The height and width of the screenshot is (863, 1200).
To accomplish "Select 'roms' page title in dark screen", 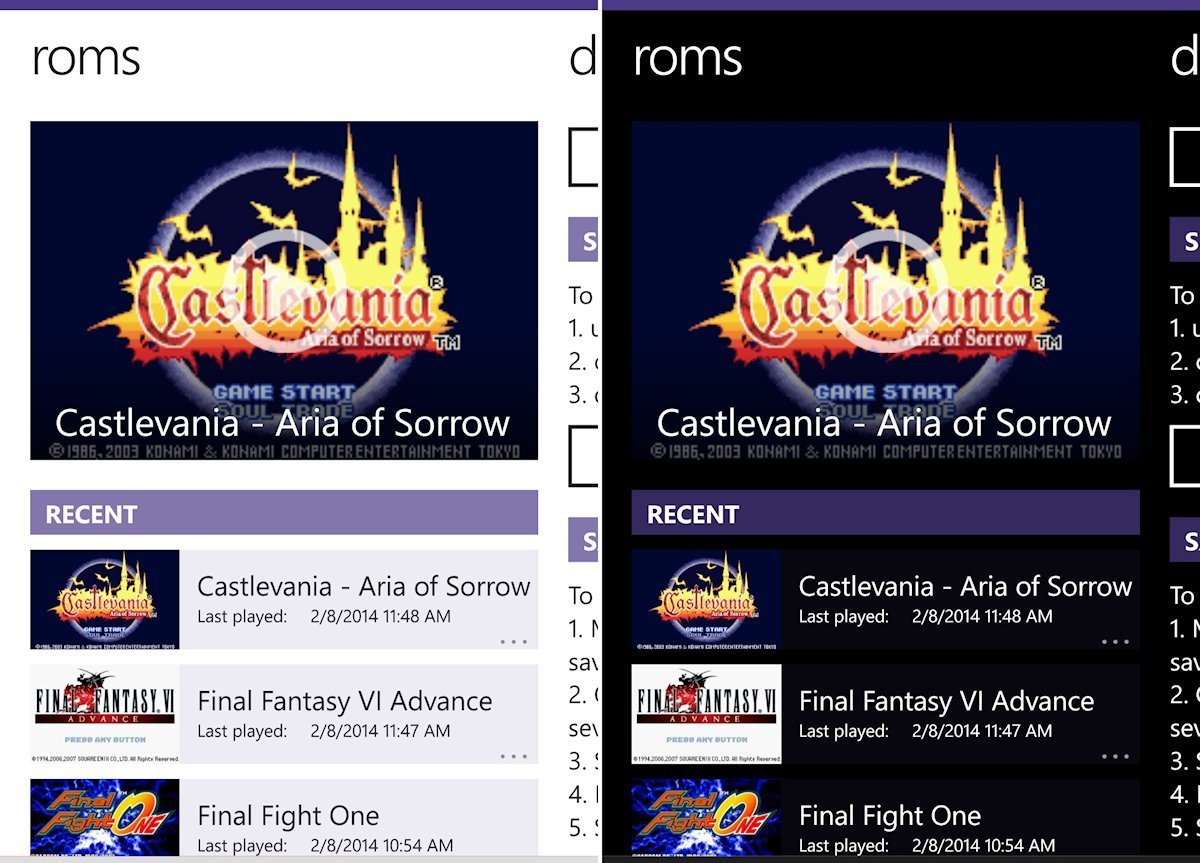I will [688, 58].
